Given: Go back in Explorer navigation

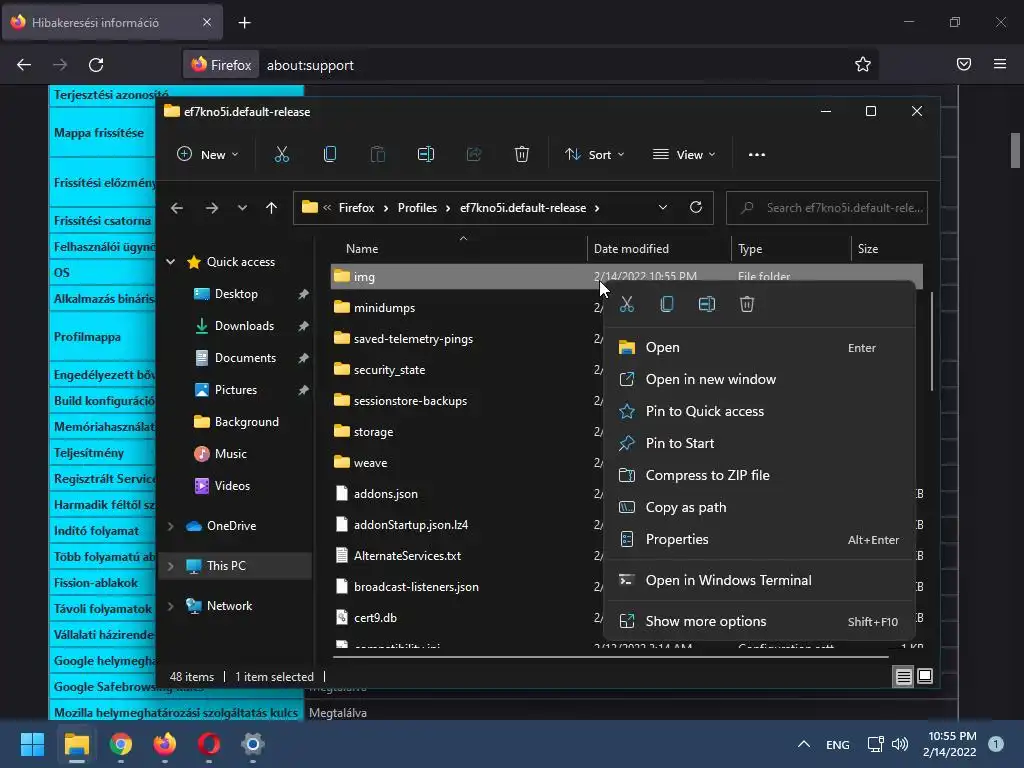Looking at the screenshot, I should pos(176,208).
